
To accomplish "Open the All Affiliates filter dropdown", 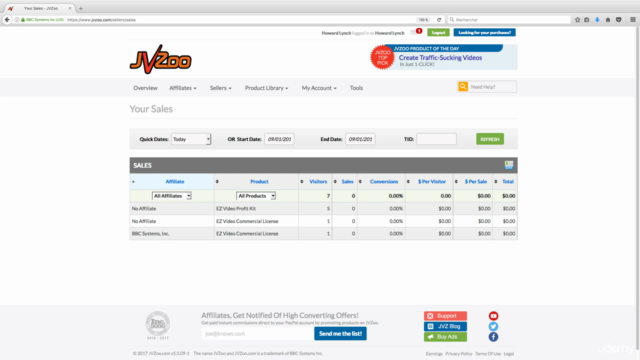I will [171, 196].
